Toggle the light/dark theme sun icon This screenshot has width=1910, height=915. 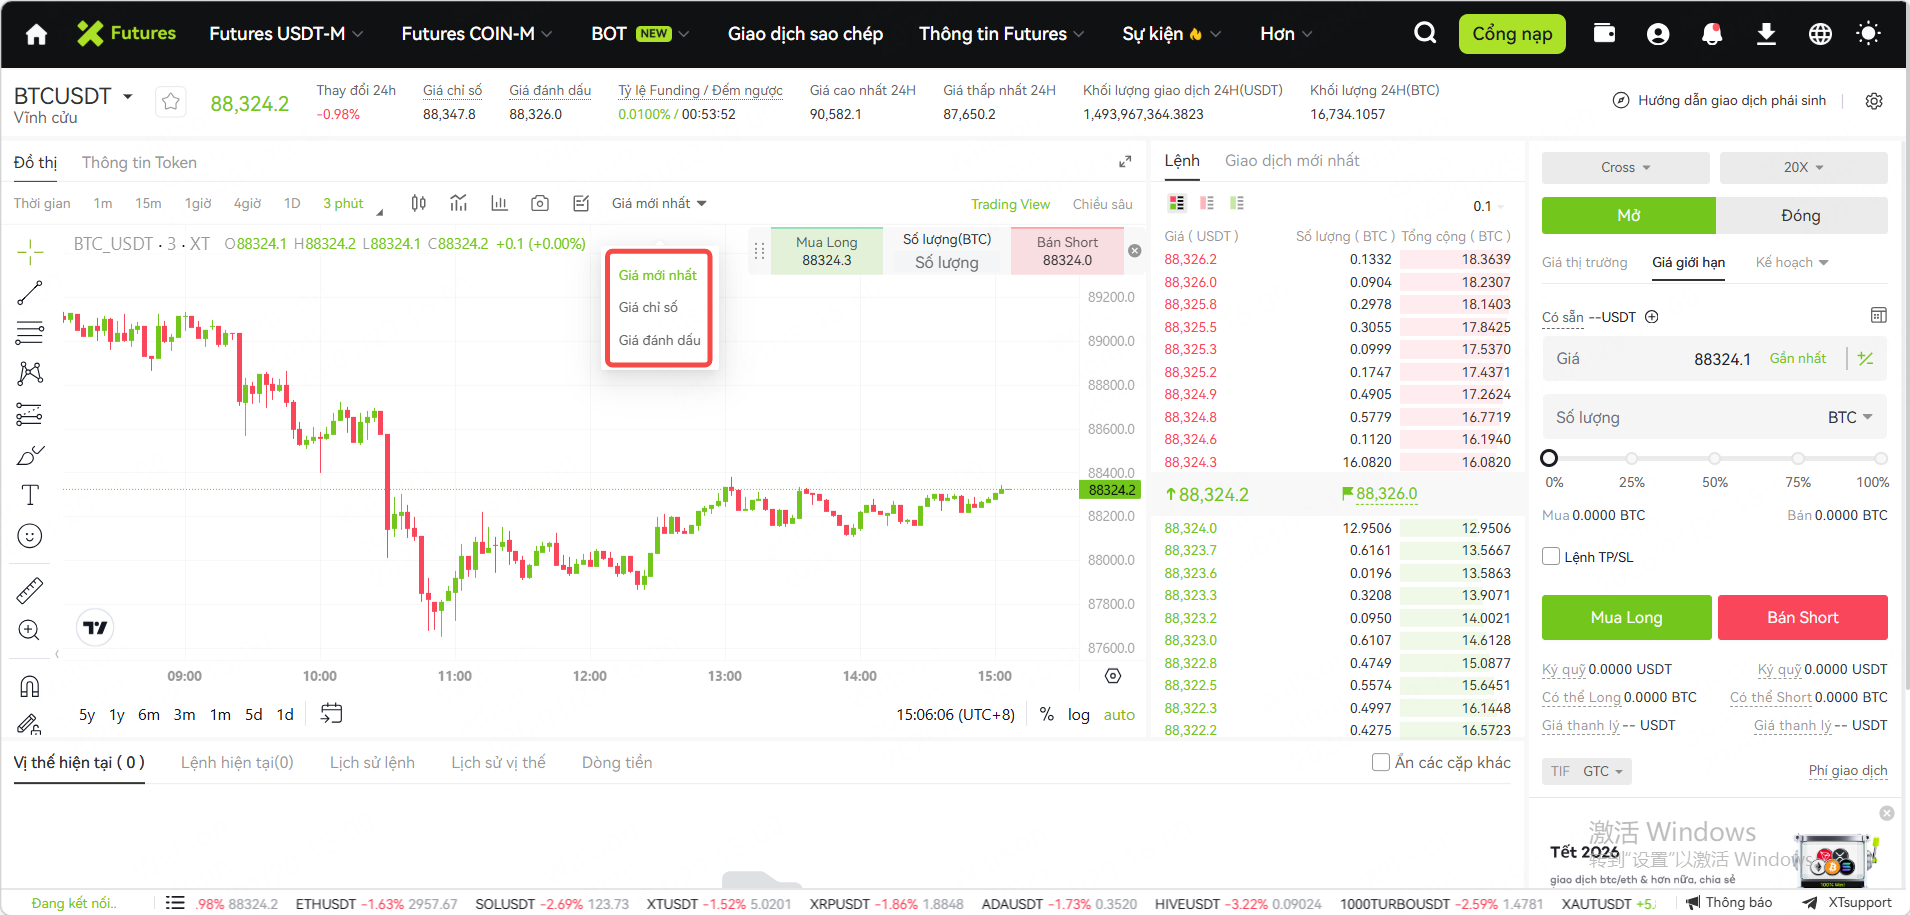click(1868, 34)
